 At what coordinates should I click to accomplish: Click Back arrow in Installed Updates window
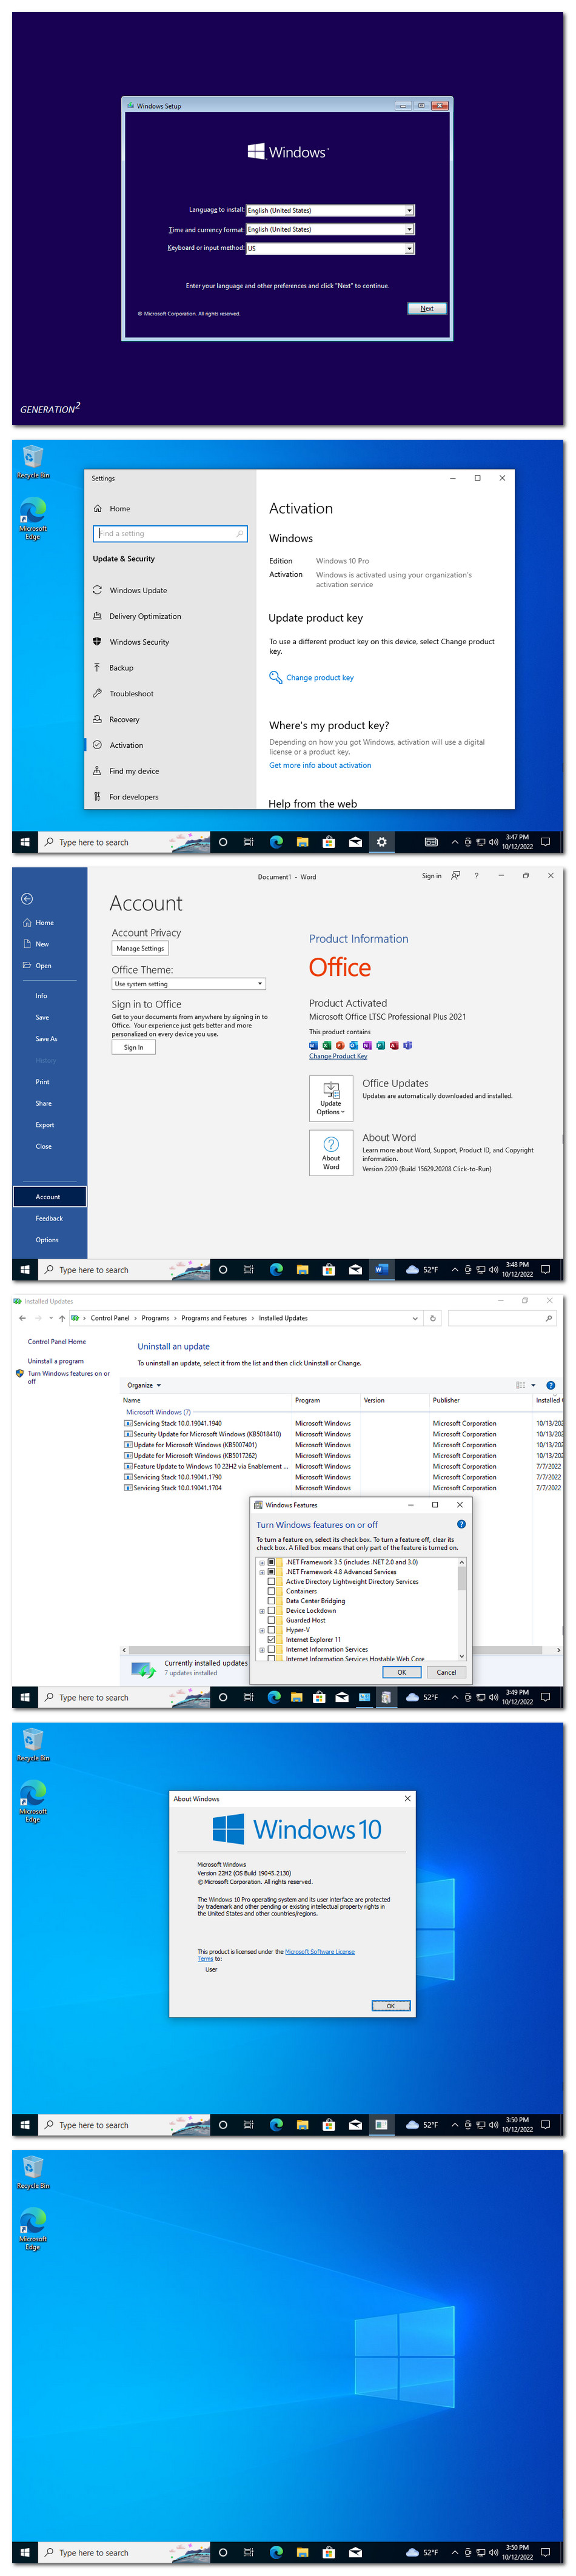click(x=23, y=1318)
